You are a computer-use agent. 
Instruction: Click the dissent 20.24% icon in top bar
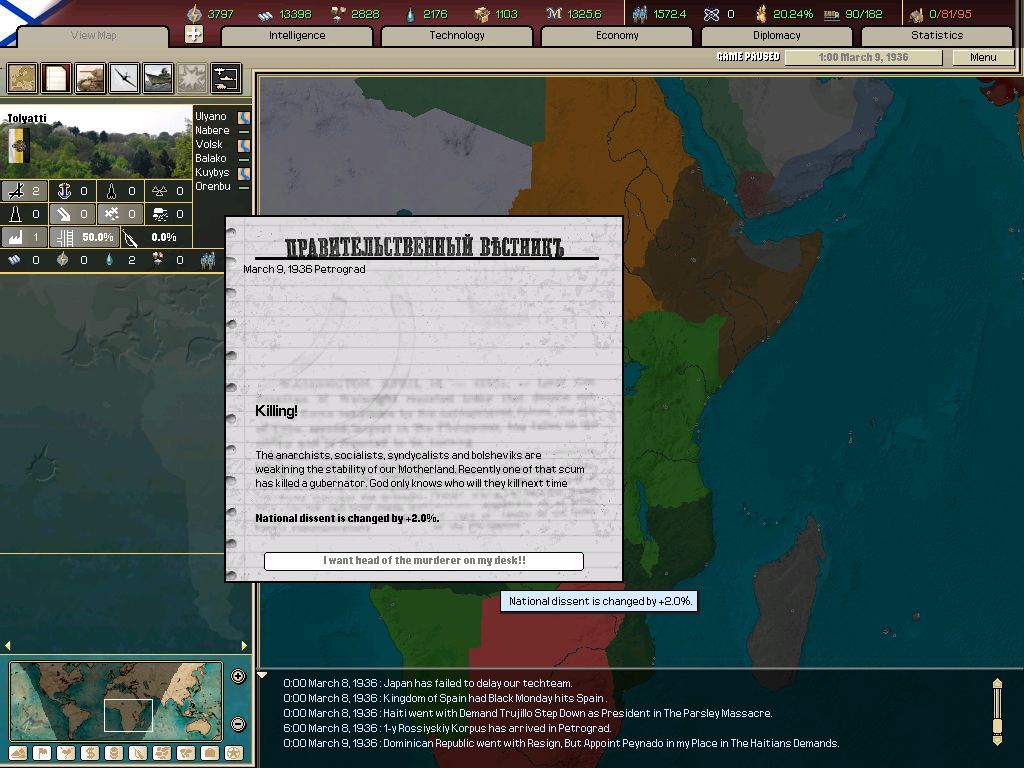click(x=761, y=14)
